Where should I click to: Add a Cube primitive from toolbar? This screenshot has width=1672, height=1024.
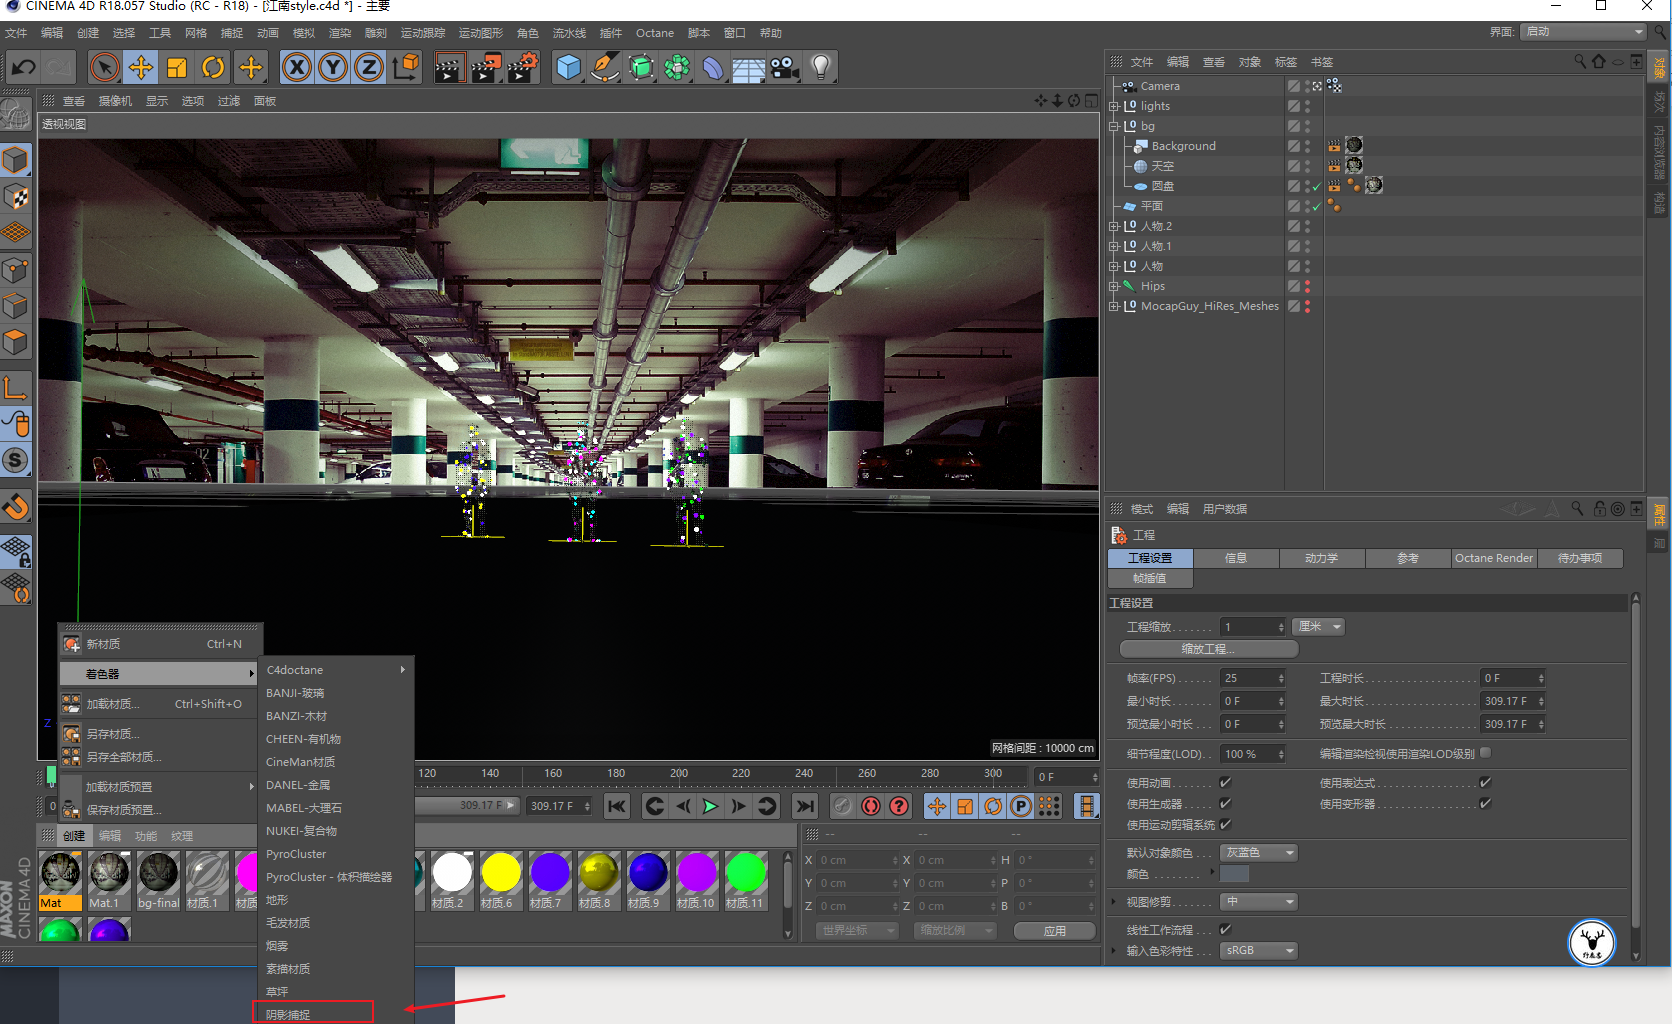coord(569,68)
